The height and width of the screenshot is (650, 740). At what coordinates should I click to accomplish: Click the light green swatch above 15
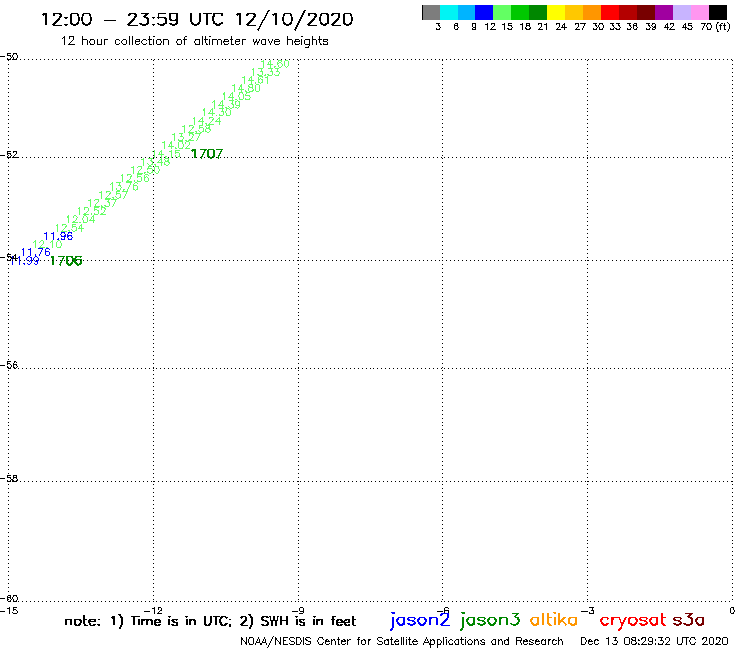[x=503, y=12]
